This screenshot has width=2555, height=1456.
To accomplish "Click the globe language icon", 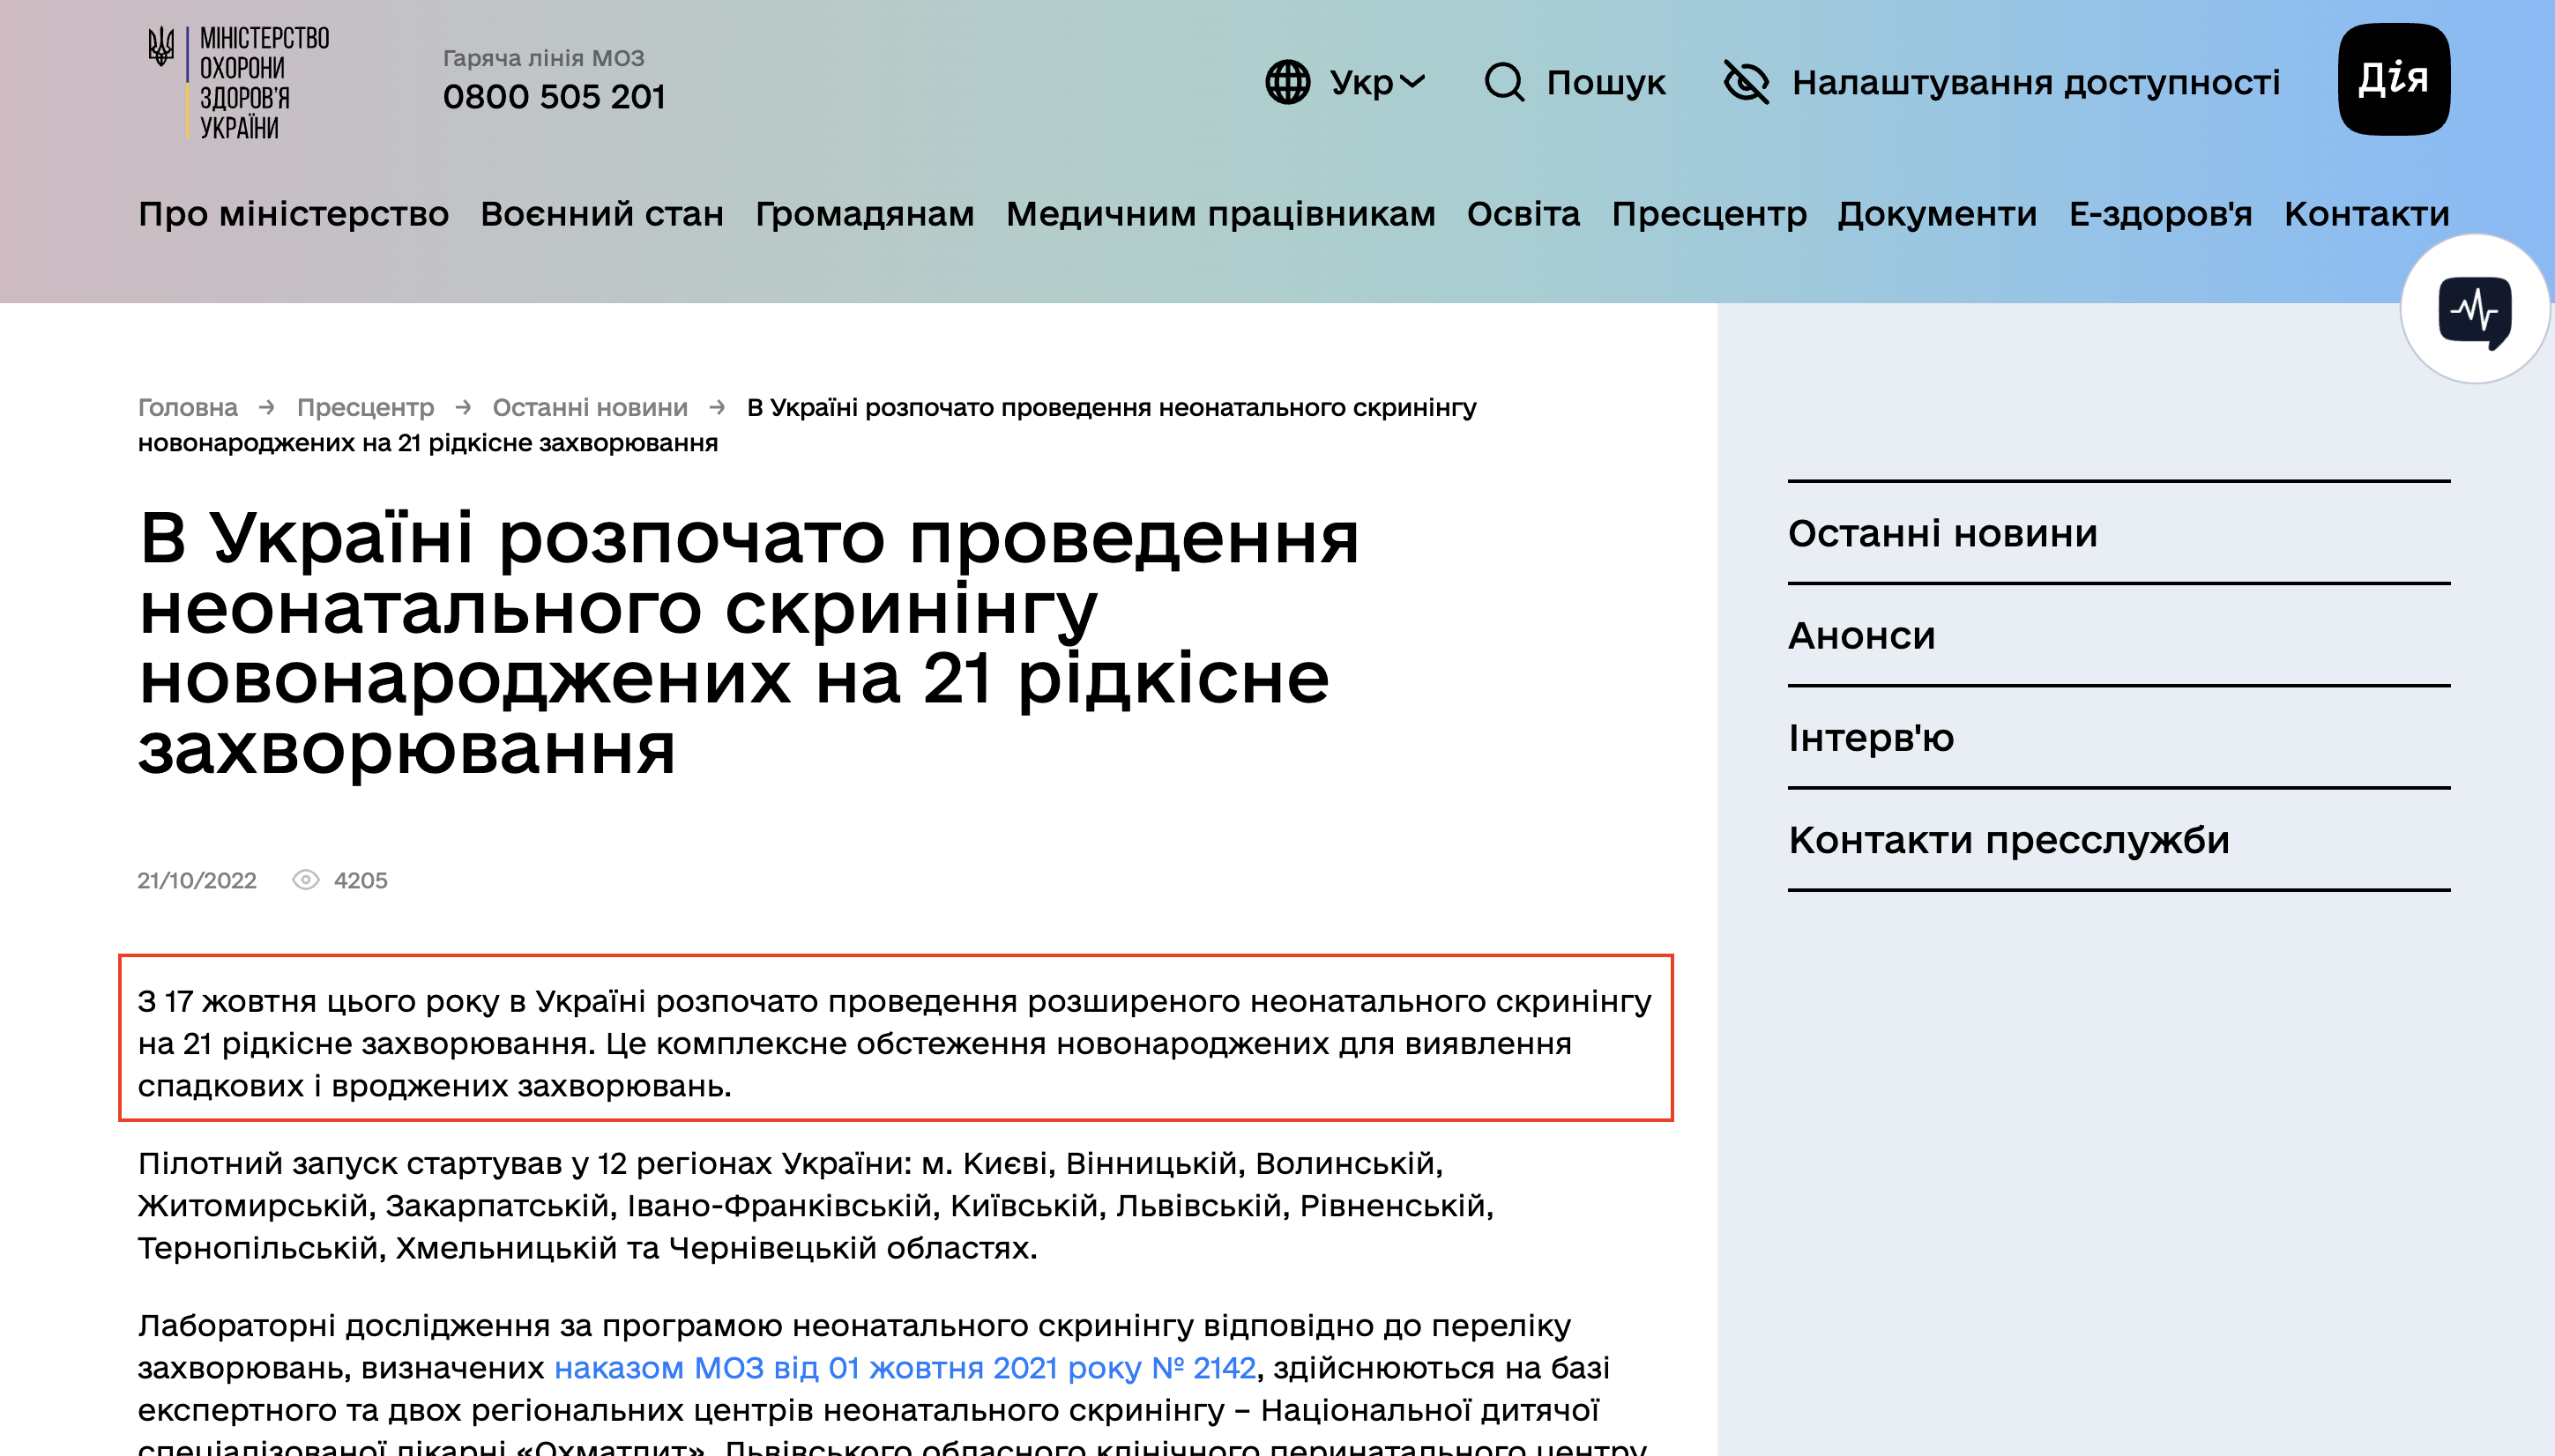I will tap(1288, 84).
